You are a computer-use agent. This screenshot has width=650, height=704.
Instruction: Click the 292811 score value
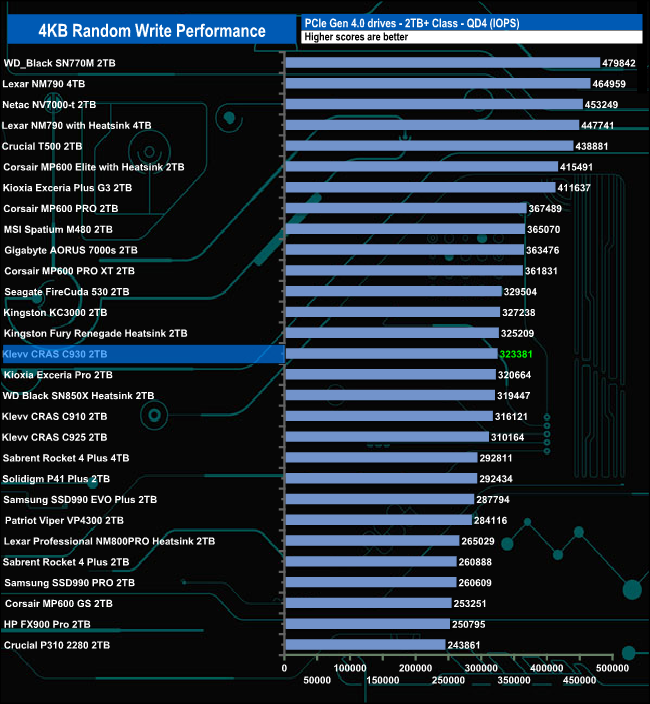click(x=496, y=458)
